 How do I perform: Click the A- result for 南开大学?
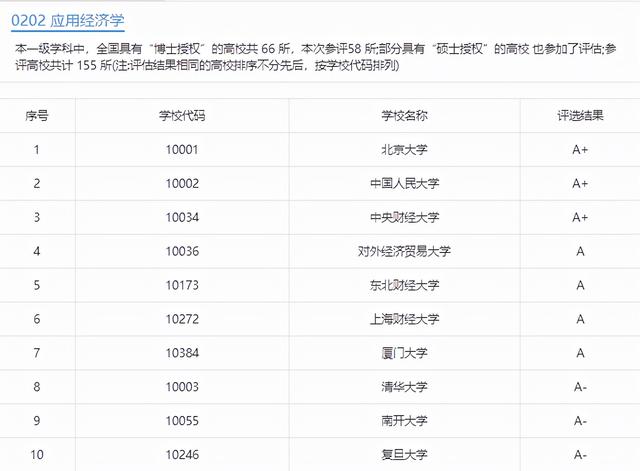click(580, 421)
